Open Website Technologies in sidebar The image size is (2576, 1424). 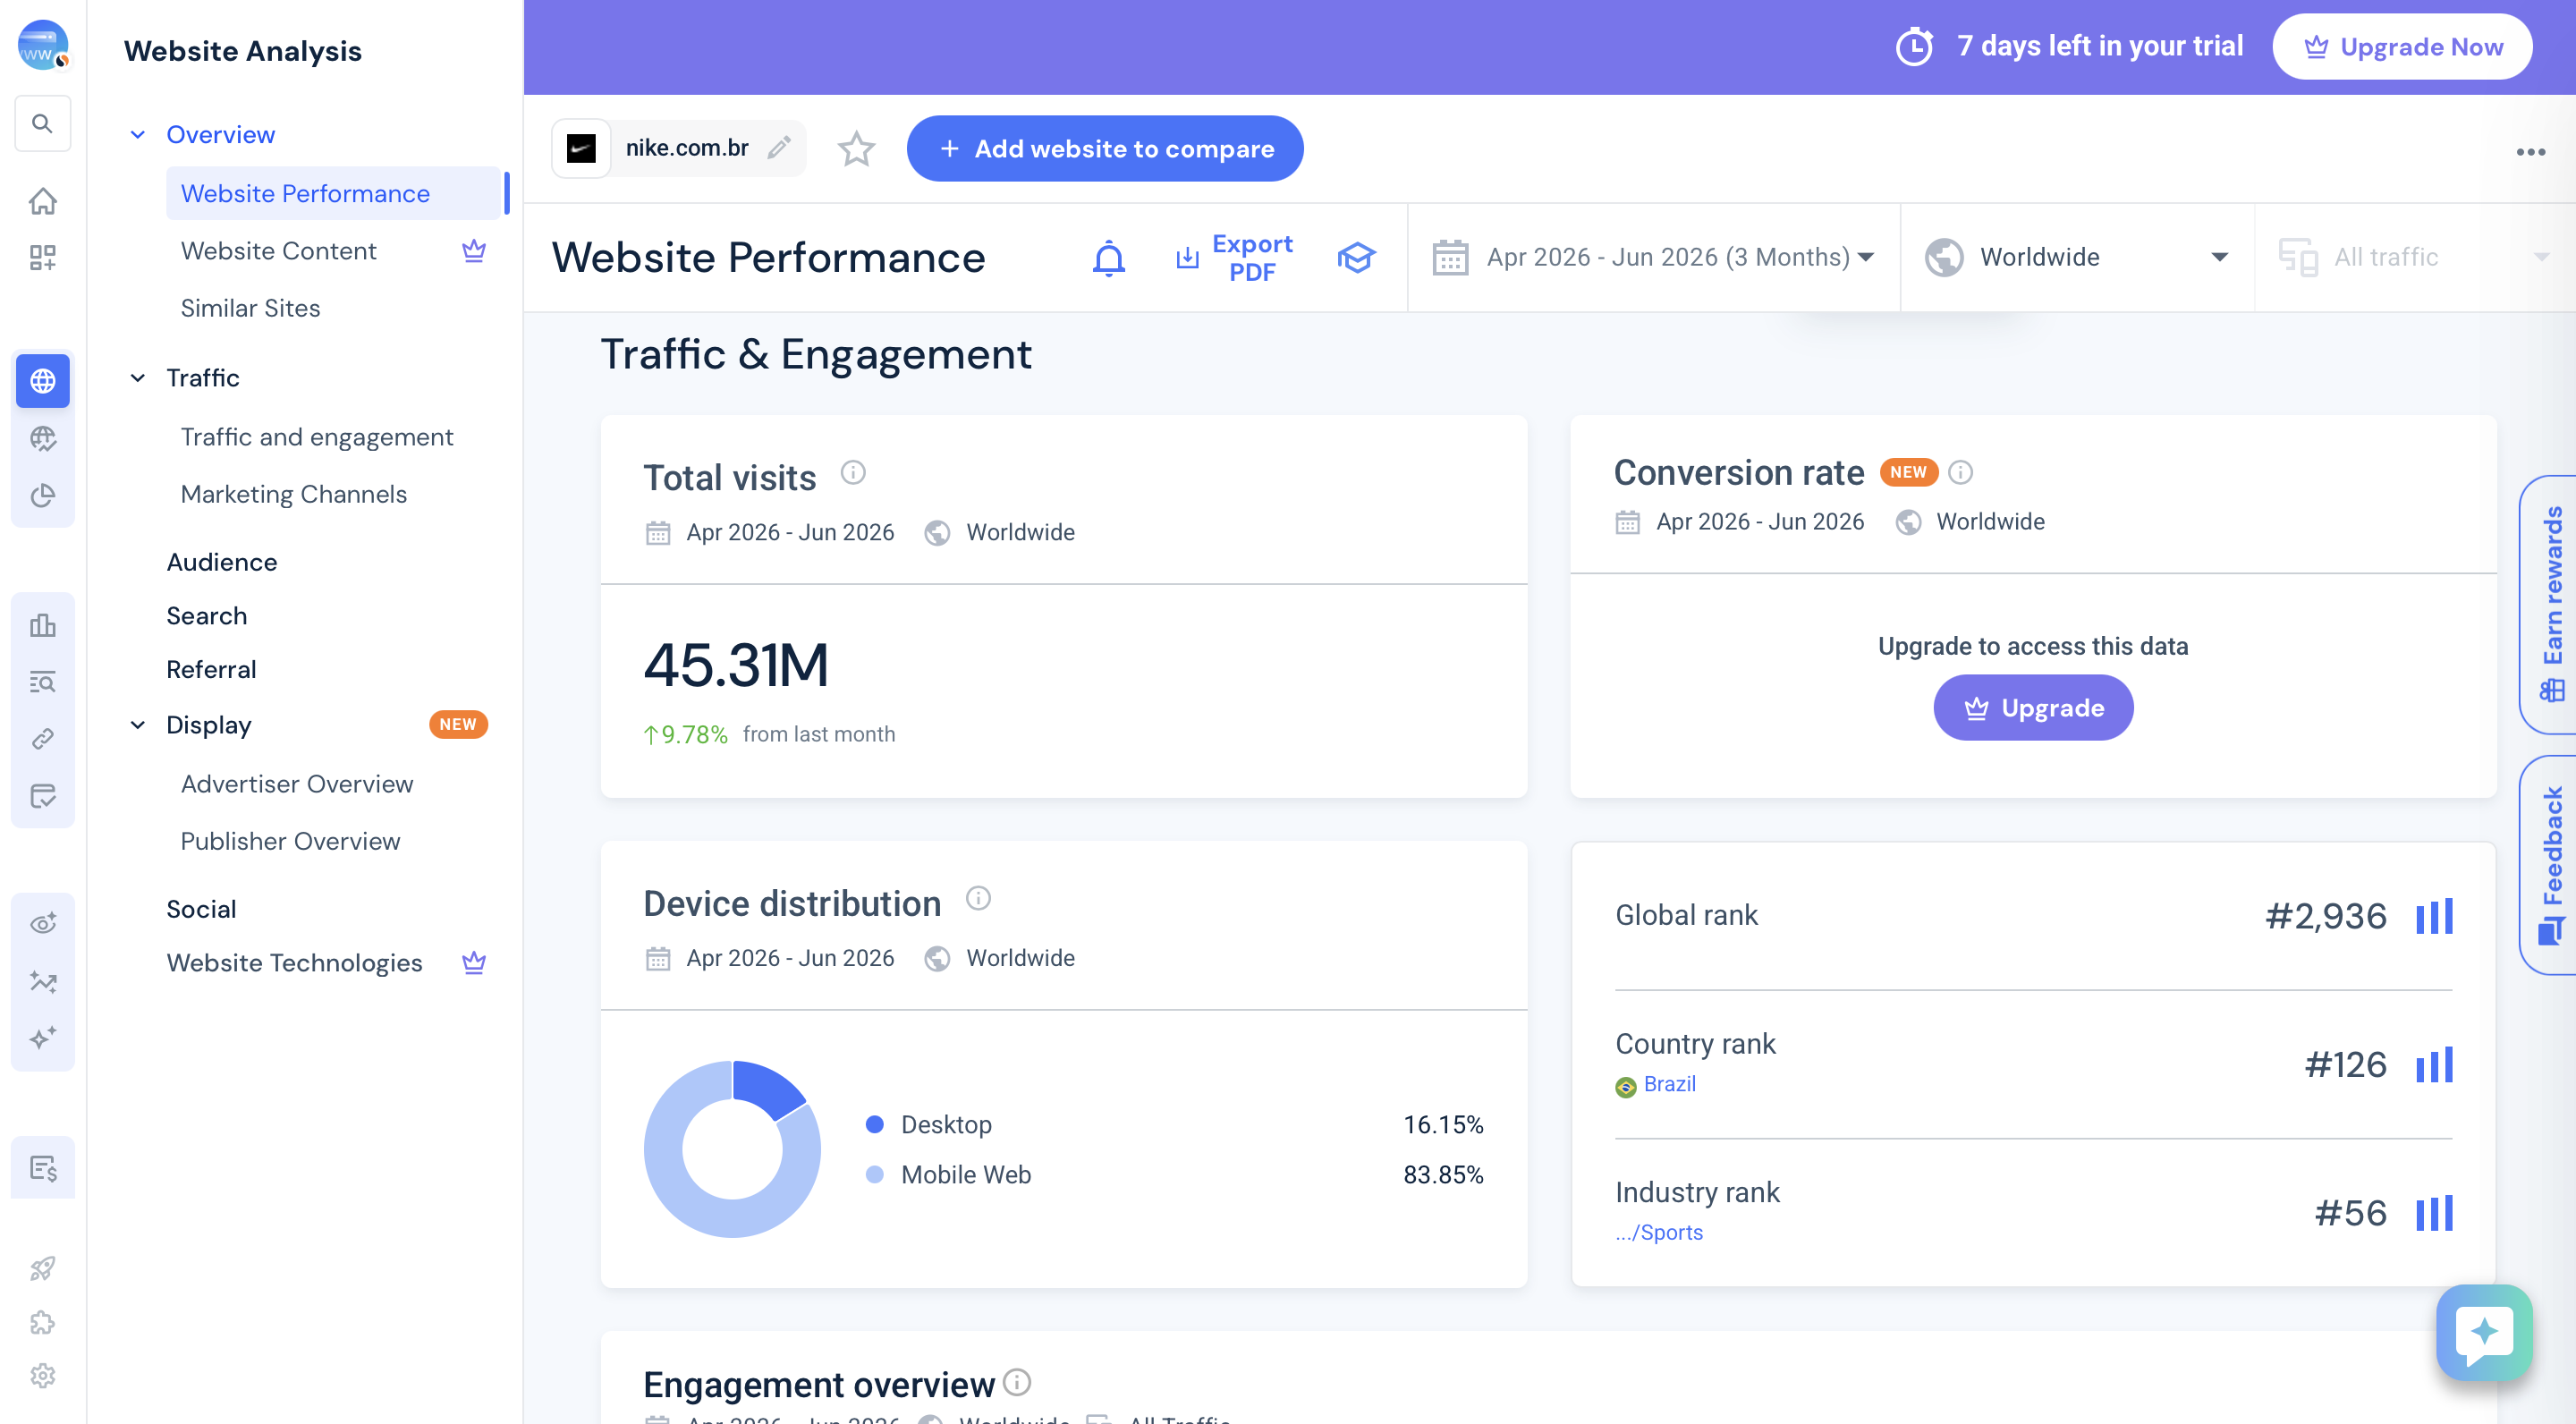[294, 963]
